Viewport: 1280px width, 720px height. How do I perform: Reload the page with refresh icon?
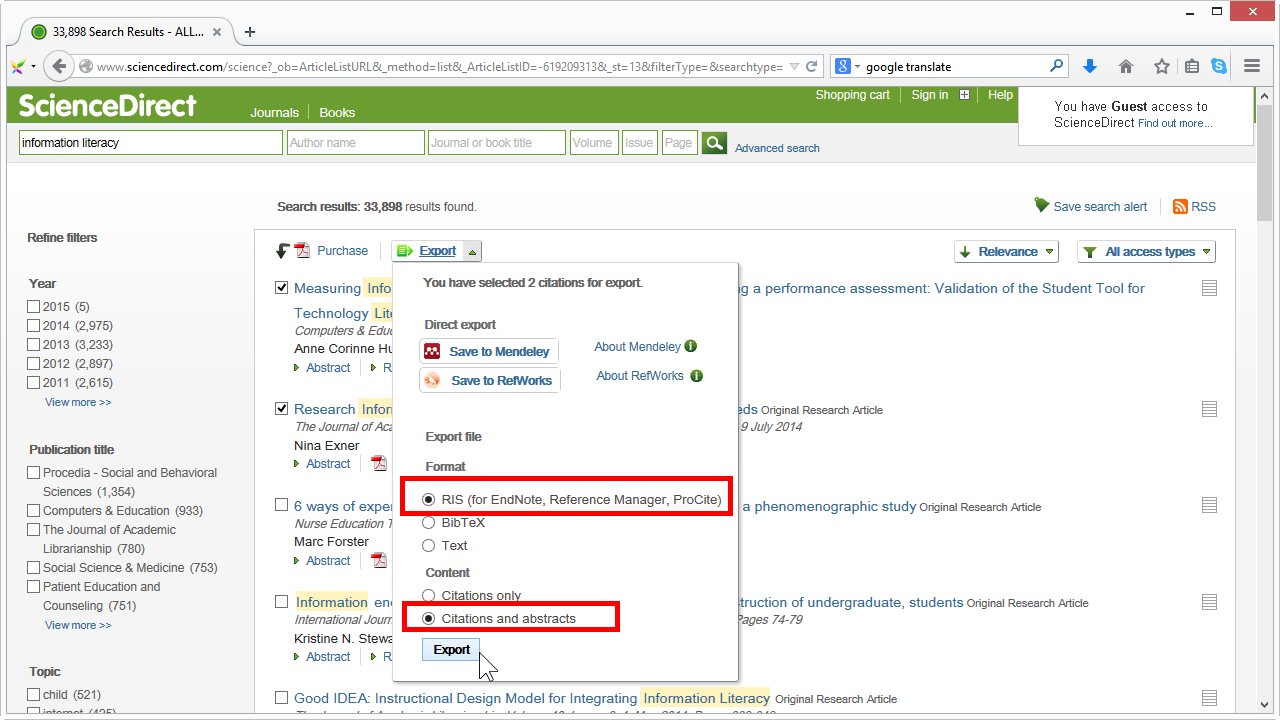tap(812, 67)
